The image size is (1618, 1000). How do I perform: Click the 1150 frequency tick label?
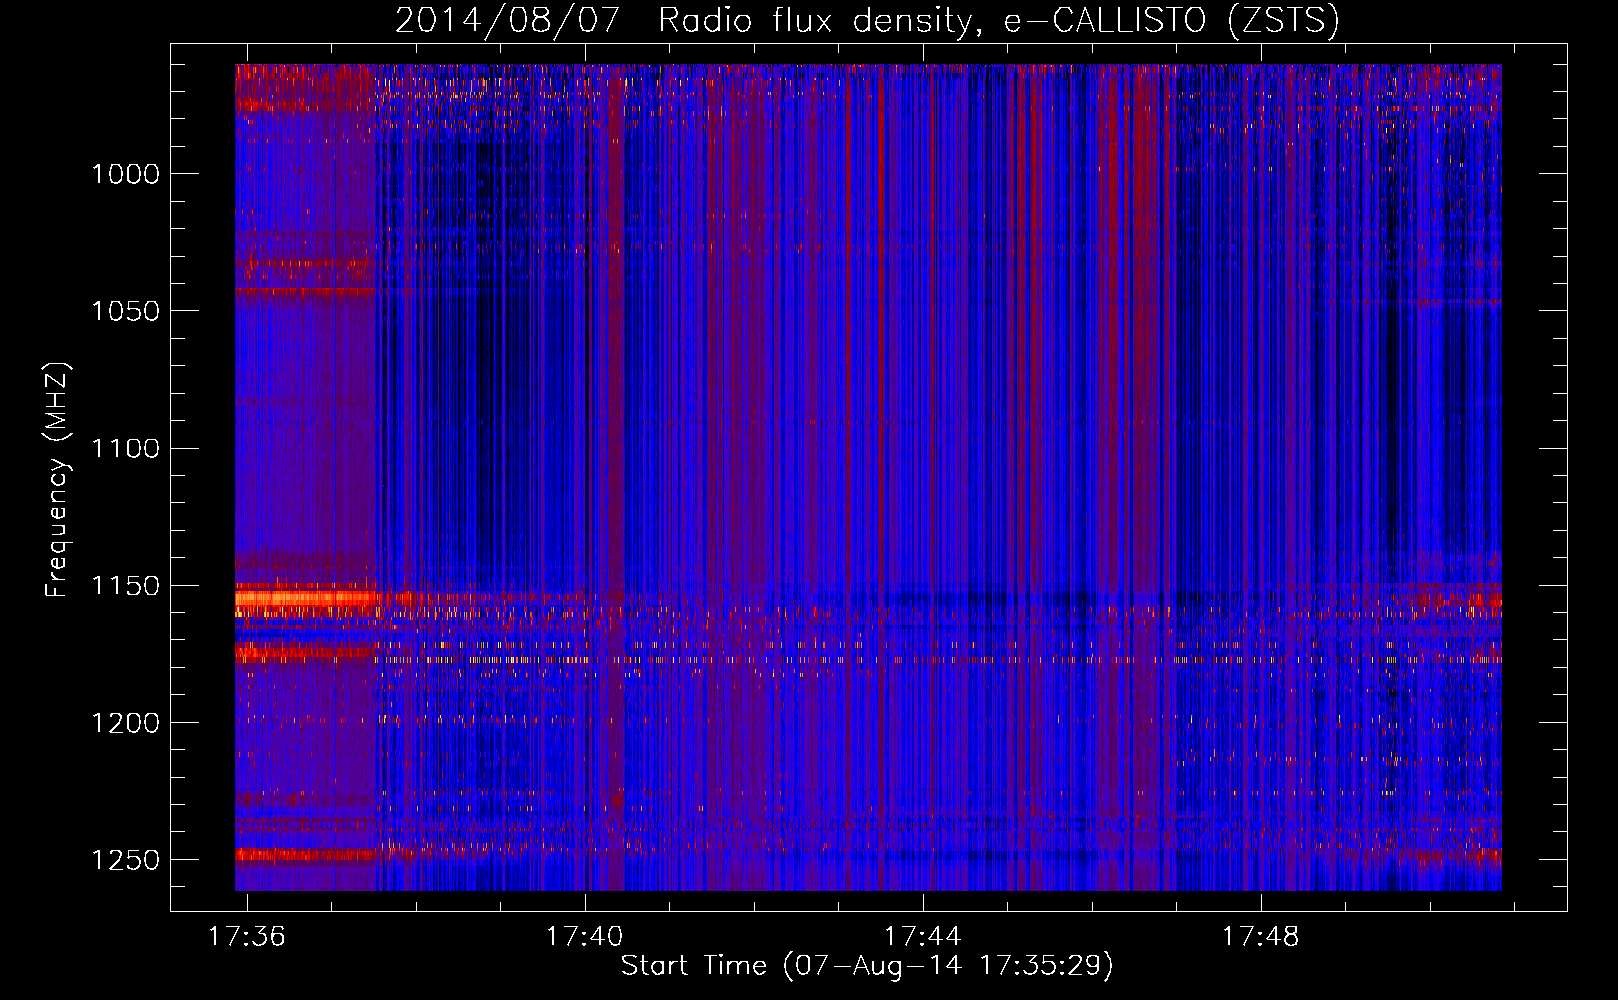point(125,586)
